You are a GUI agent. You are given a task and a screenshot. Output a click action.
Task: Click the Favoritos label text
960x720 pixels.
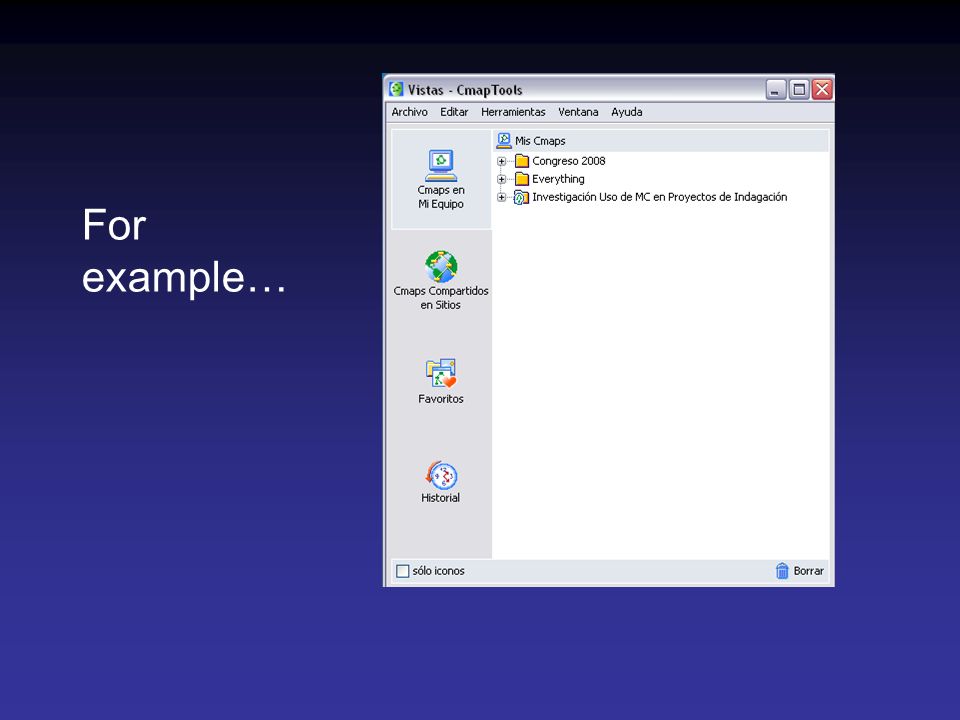[x=441, y=399]
